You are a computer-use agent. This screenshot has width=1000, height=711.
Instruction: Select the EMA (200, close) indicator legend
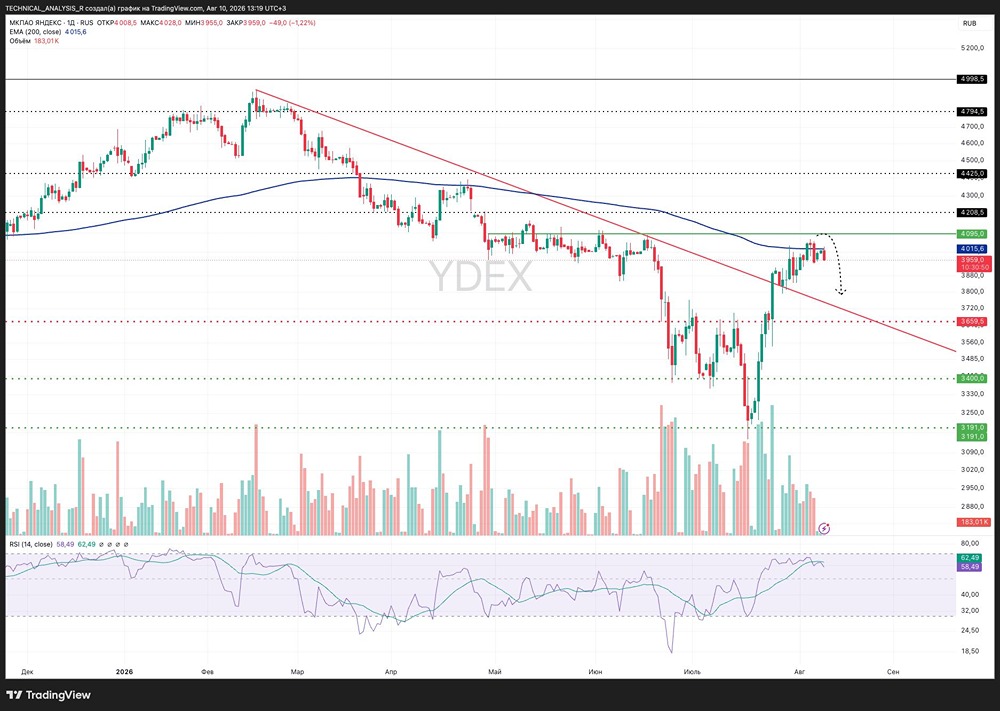point(35,32)
